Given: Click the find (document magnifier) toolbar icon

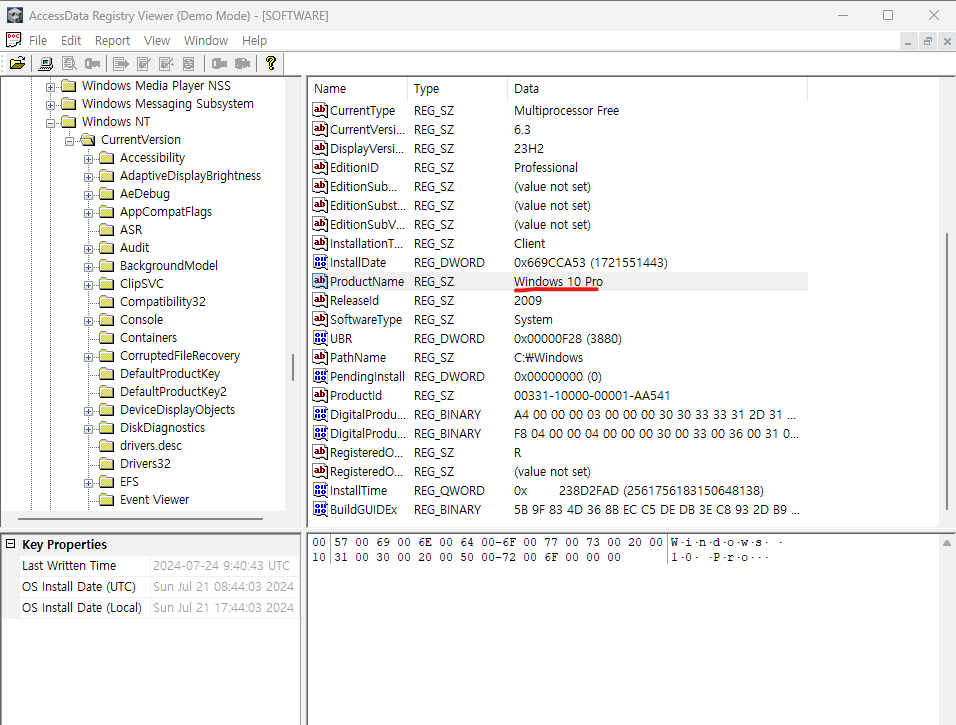Looking at the screenshot, I should tap(70, 63).
